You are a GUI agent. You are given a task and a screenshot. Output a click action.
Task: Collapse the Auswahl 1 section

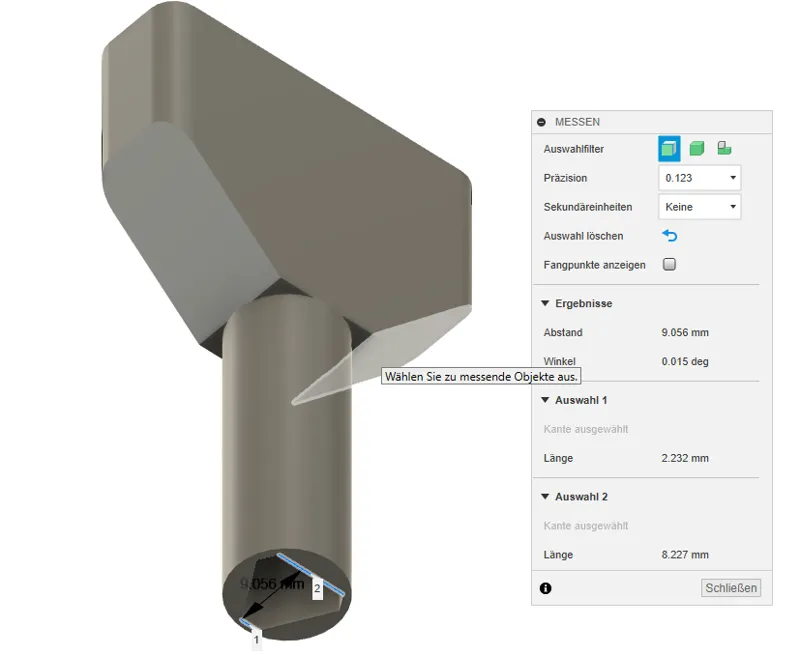pyautogui.click(x=545, y=400)
